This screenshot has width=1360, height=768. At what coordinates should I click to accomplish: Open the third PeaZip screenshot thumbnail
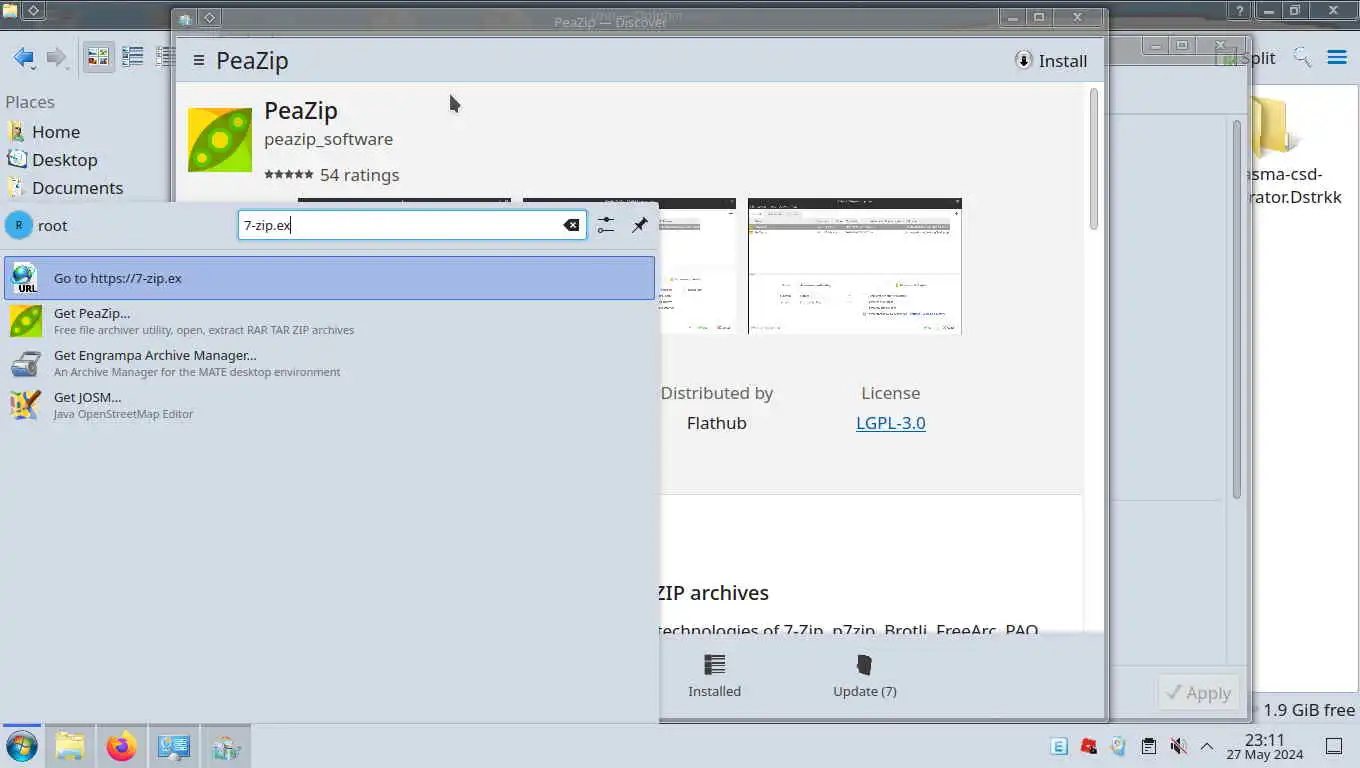click(x=855, y=265)
